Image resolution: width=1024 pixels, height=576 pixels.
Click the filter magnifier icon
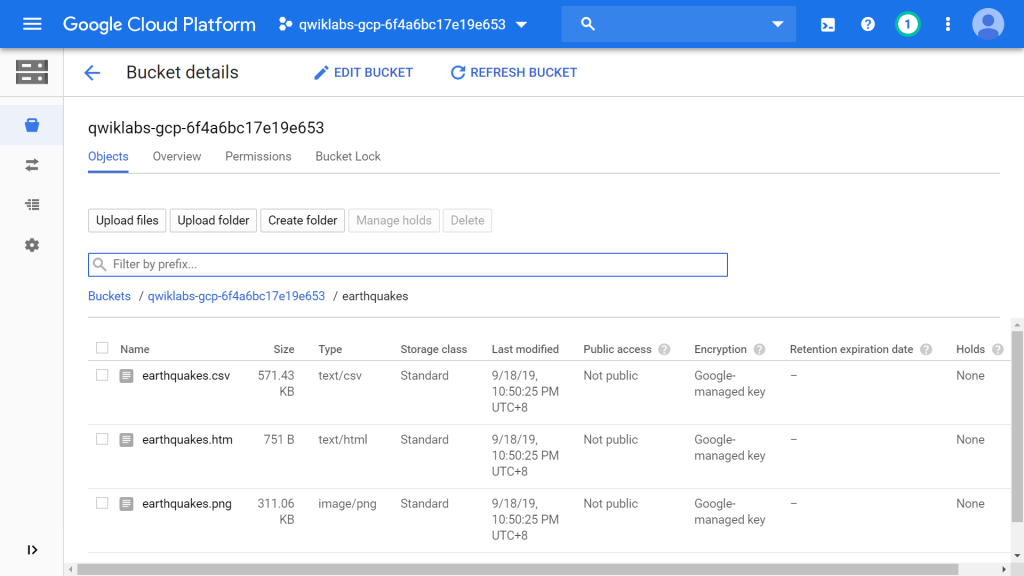99,264
